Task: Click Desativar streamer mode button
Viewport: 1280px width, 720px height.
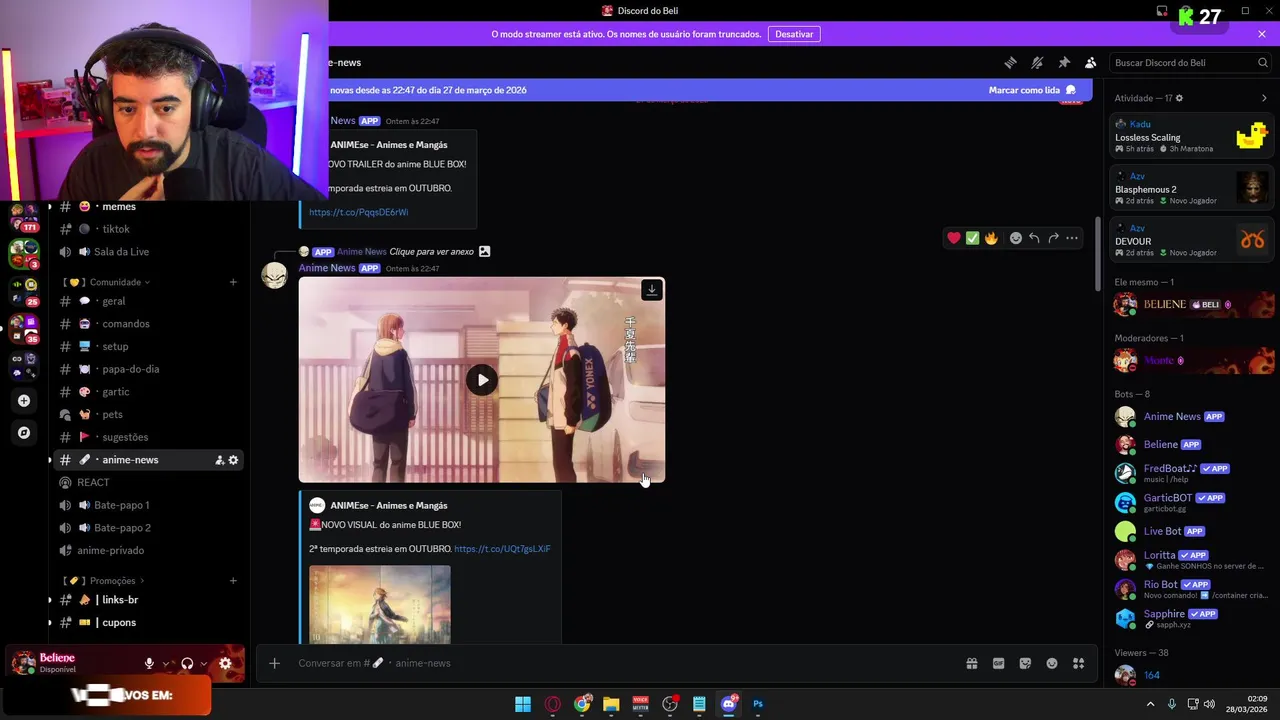Action: click(794, 34)
